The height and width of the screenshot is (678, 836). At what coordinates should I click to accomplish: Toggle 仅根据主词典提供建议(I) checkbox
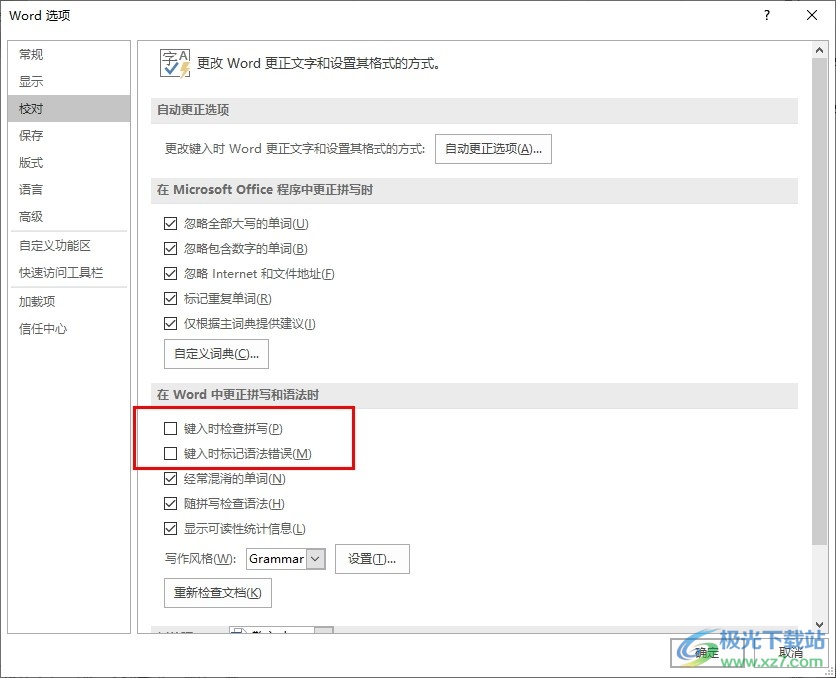(x=171, y=324)
